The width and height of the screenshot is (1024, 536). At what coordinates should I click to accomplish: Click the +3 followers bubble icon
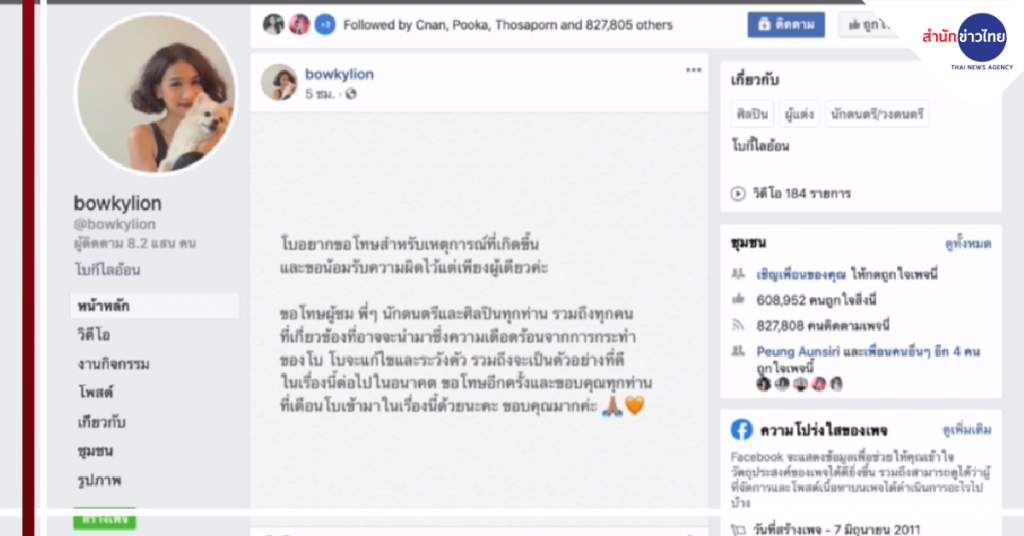pos(325,25)
